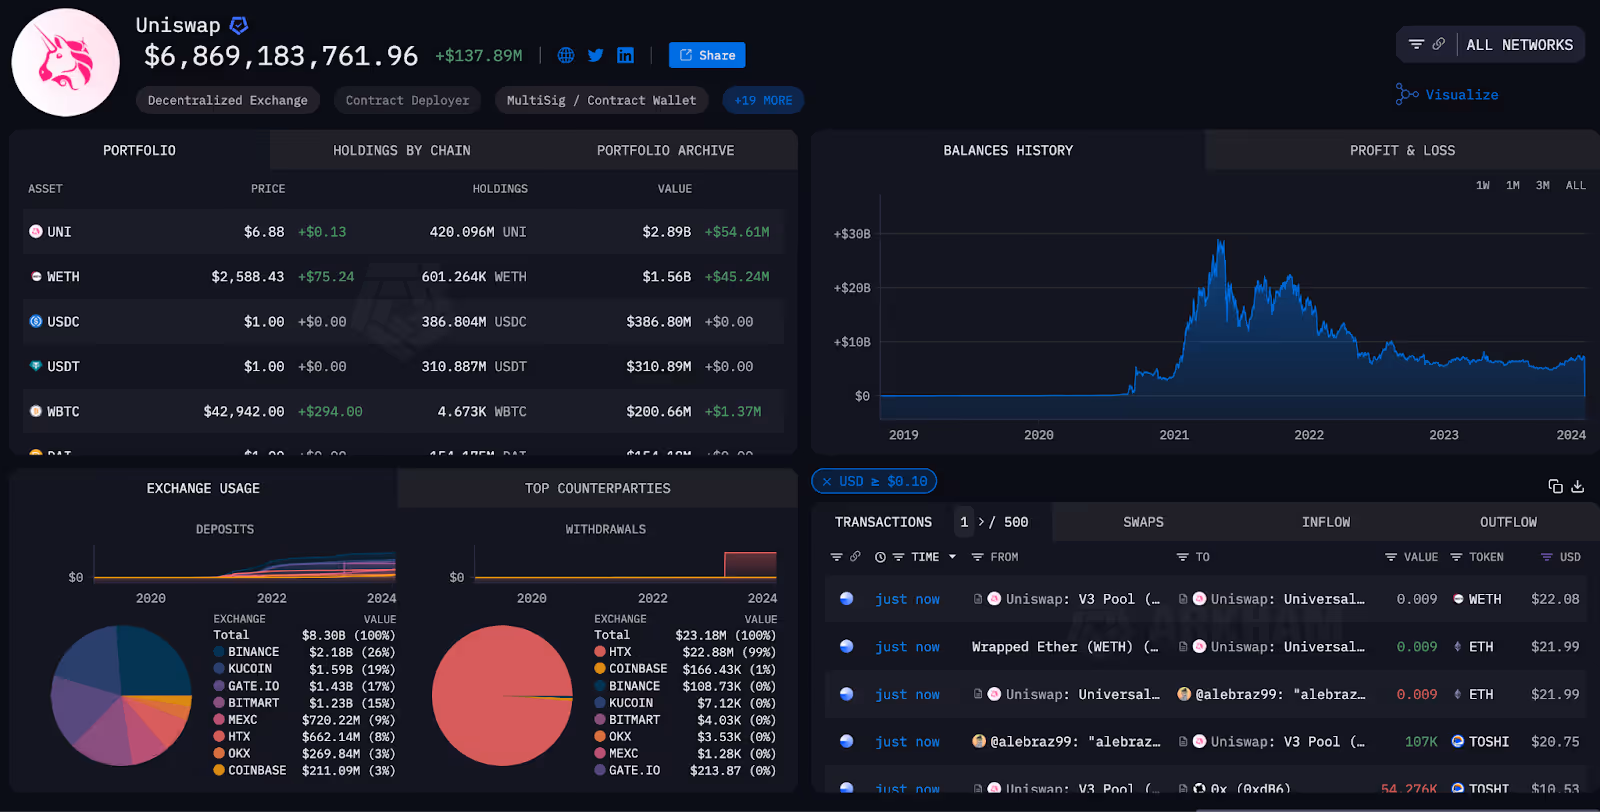Click the USDC token icon in portfolio
This screenshot has height=812, width=1600.
tap(36, 321)
